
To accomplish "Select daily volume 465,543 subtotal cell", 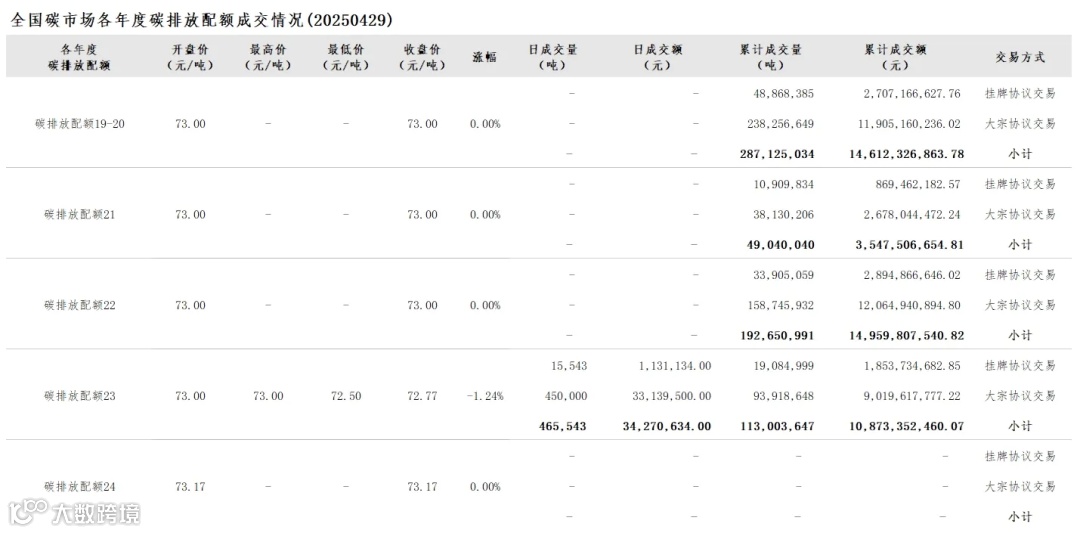I will coord(562,426).
